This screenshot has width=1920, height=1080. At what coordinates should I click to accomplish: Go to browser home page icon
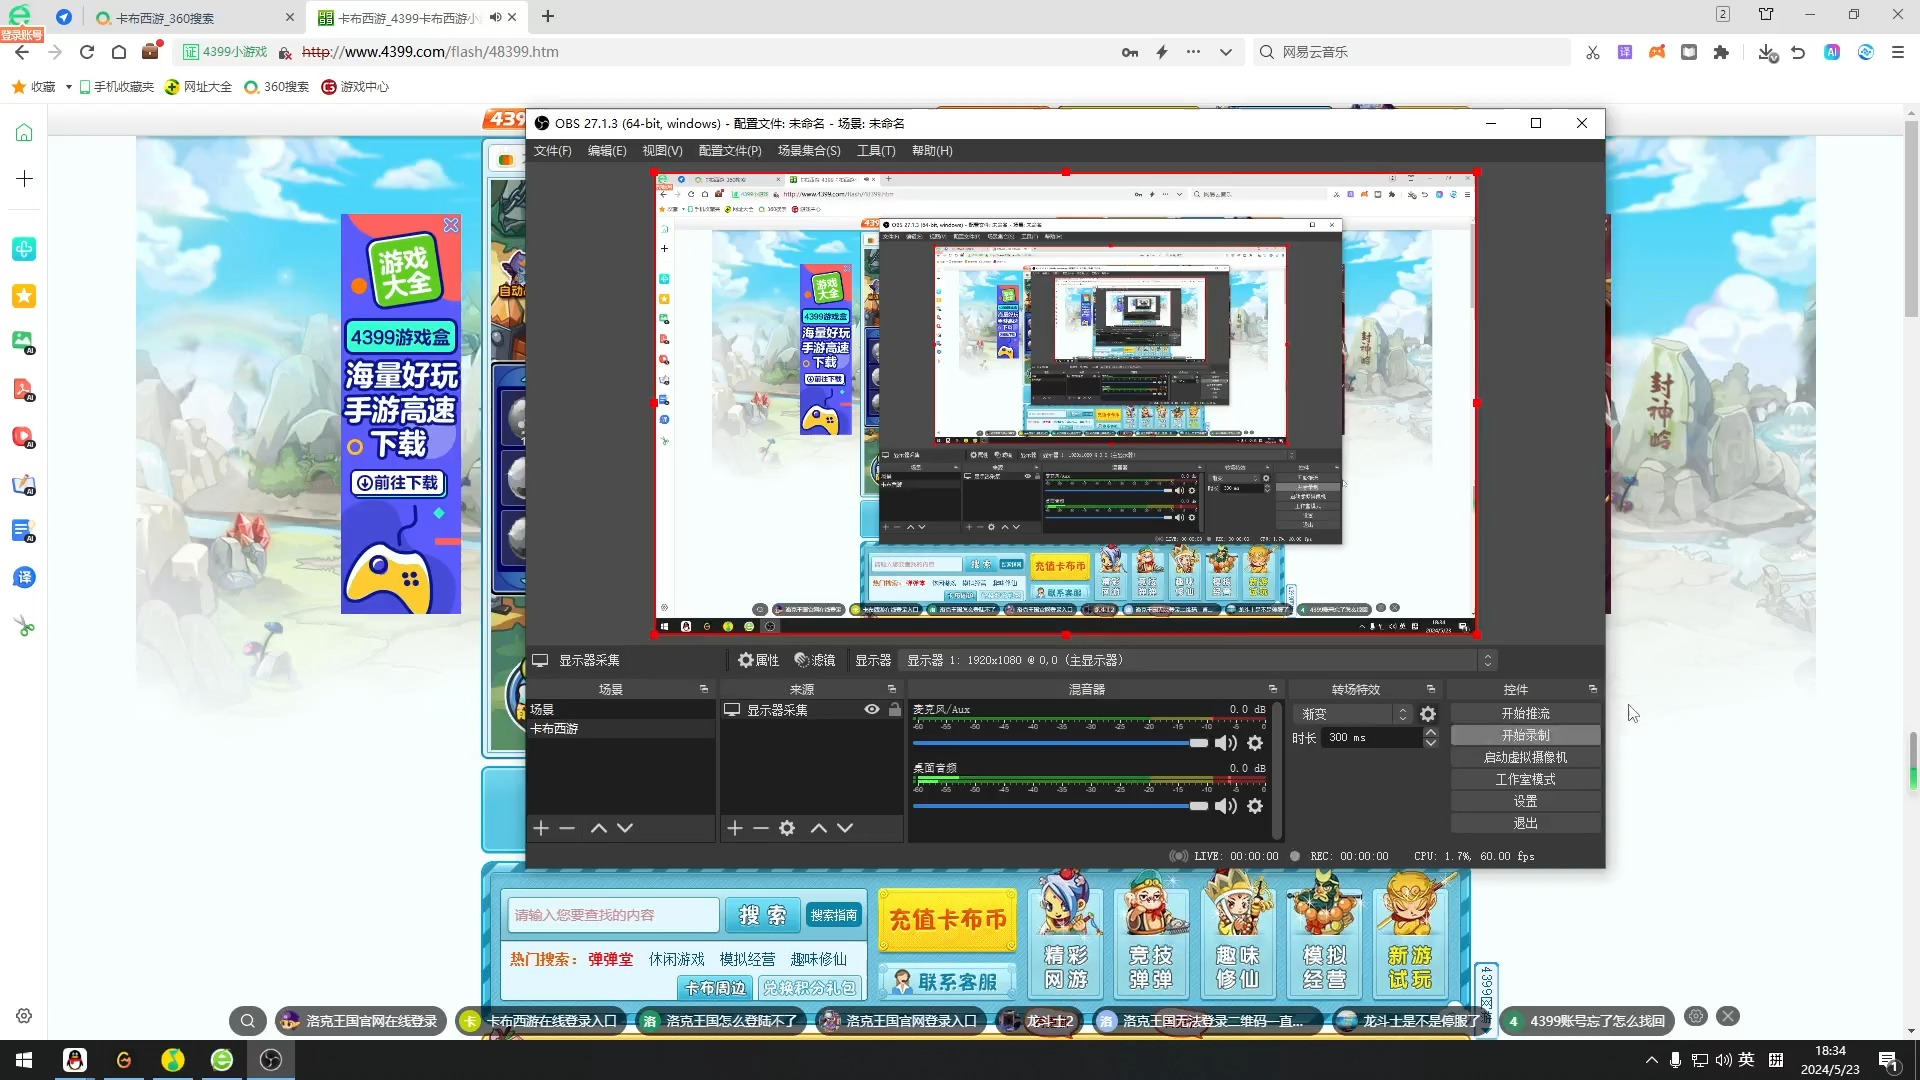(x=119, y=52)
